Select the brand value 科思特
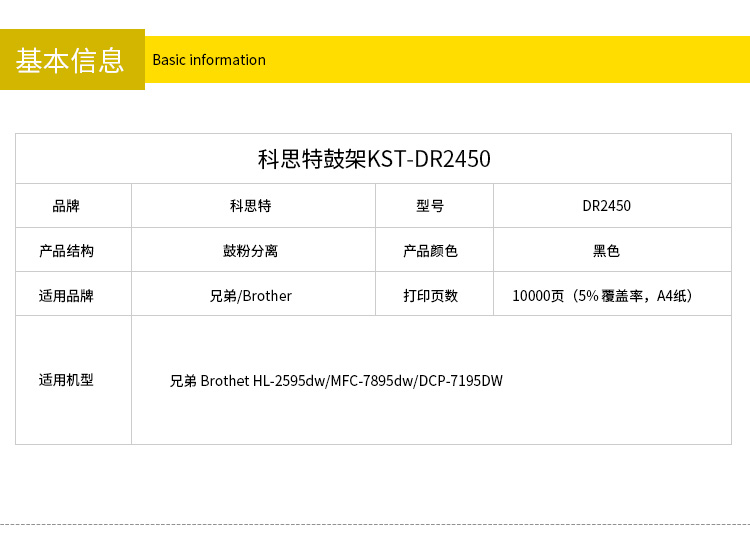The image size is (750, 533). click(x=250, y=206)
